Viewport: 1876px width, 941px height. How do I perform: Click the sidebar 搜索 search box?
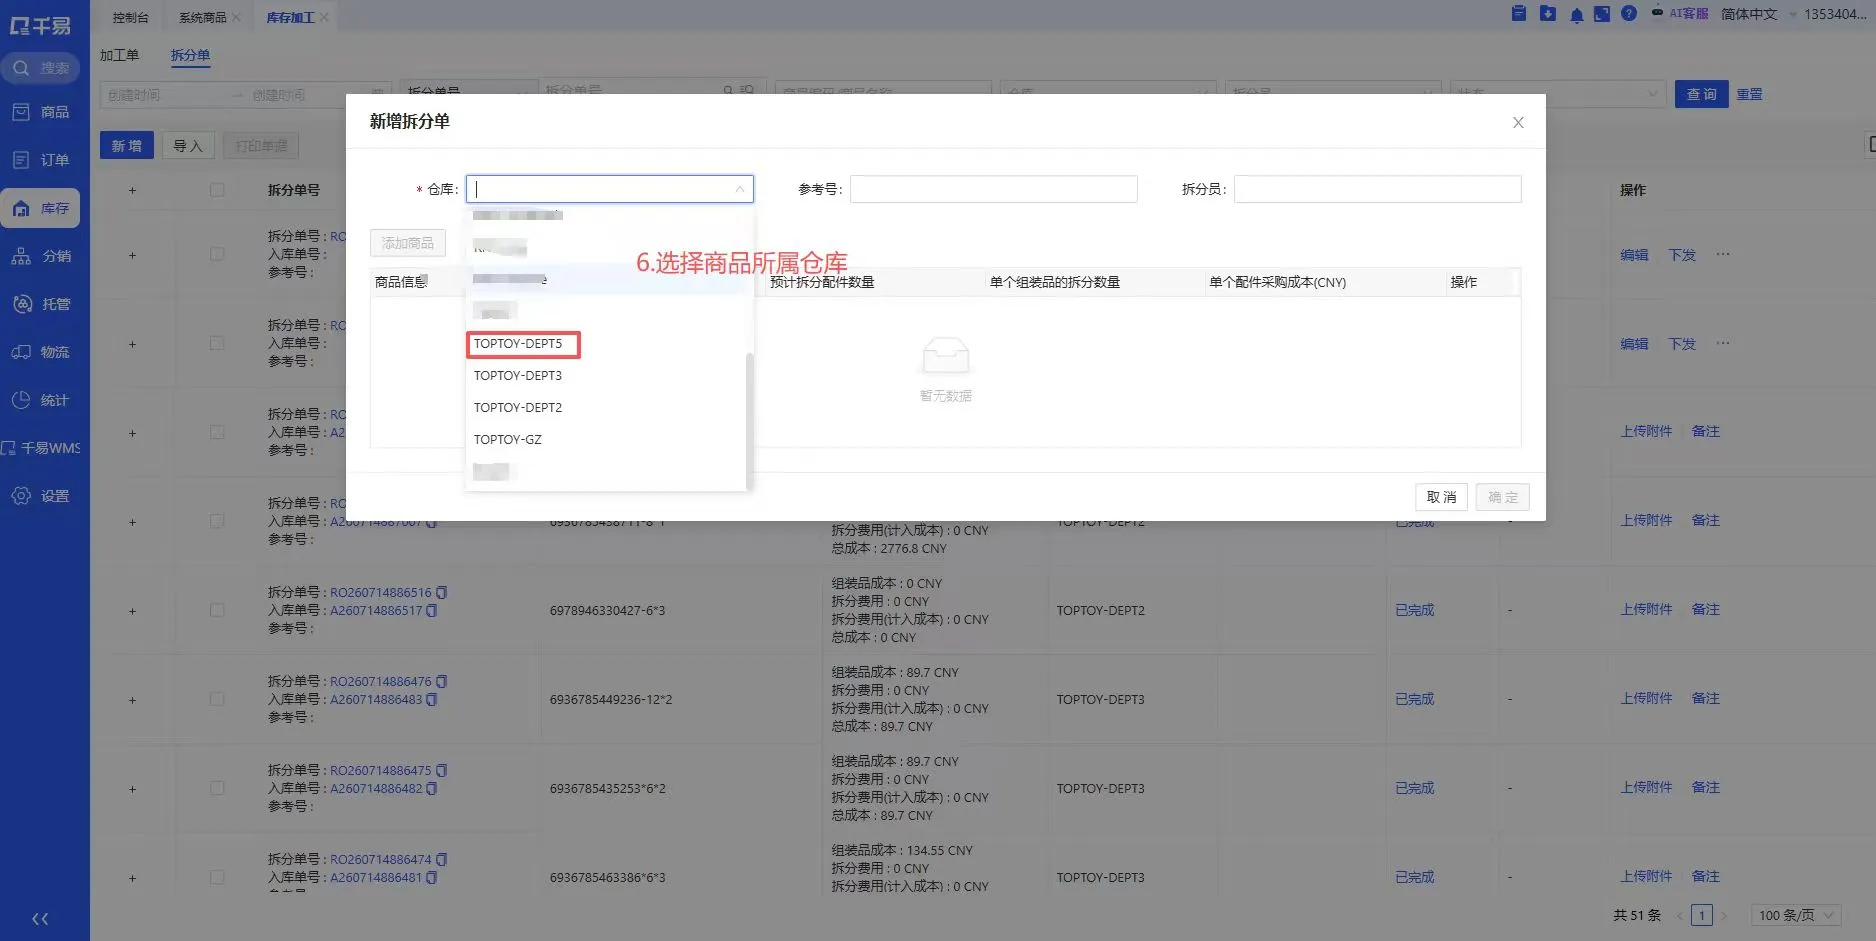[x=41, y=68]
